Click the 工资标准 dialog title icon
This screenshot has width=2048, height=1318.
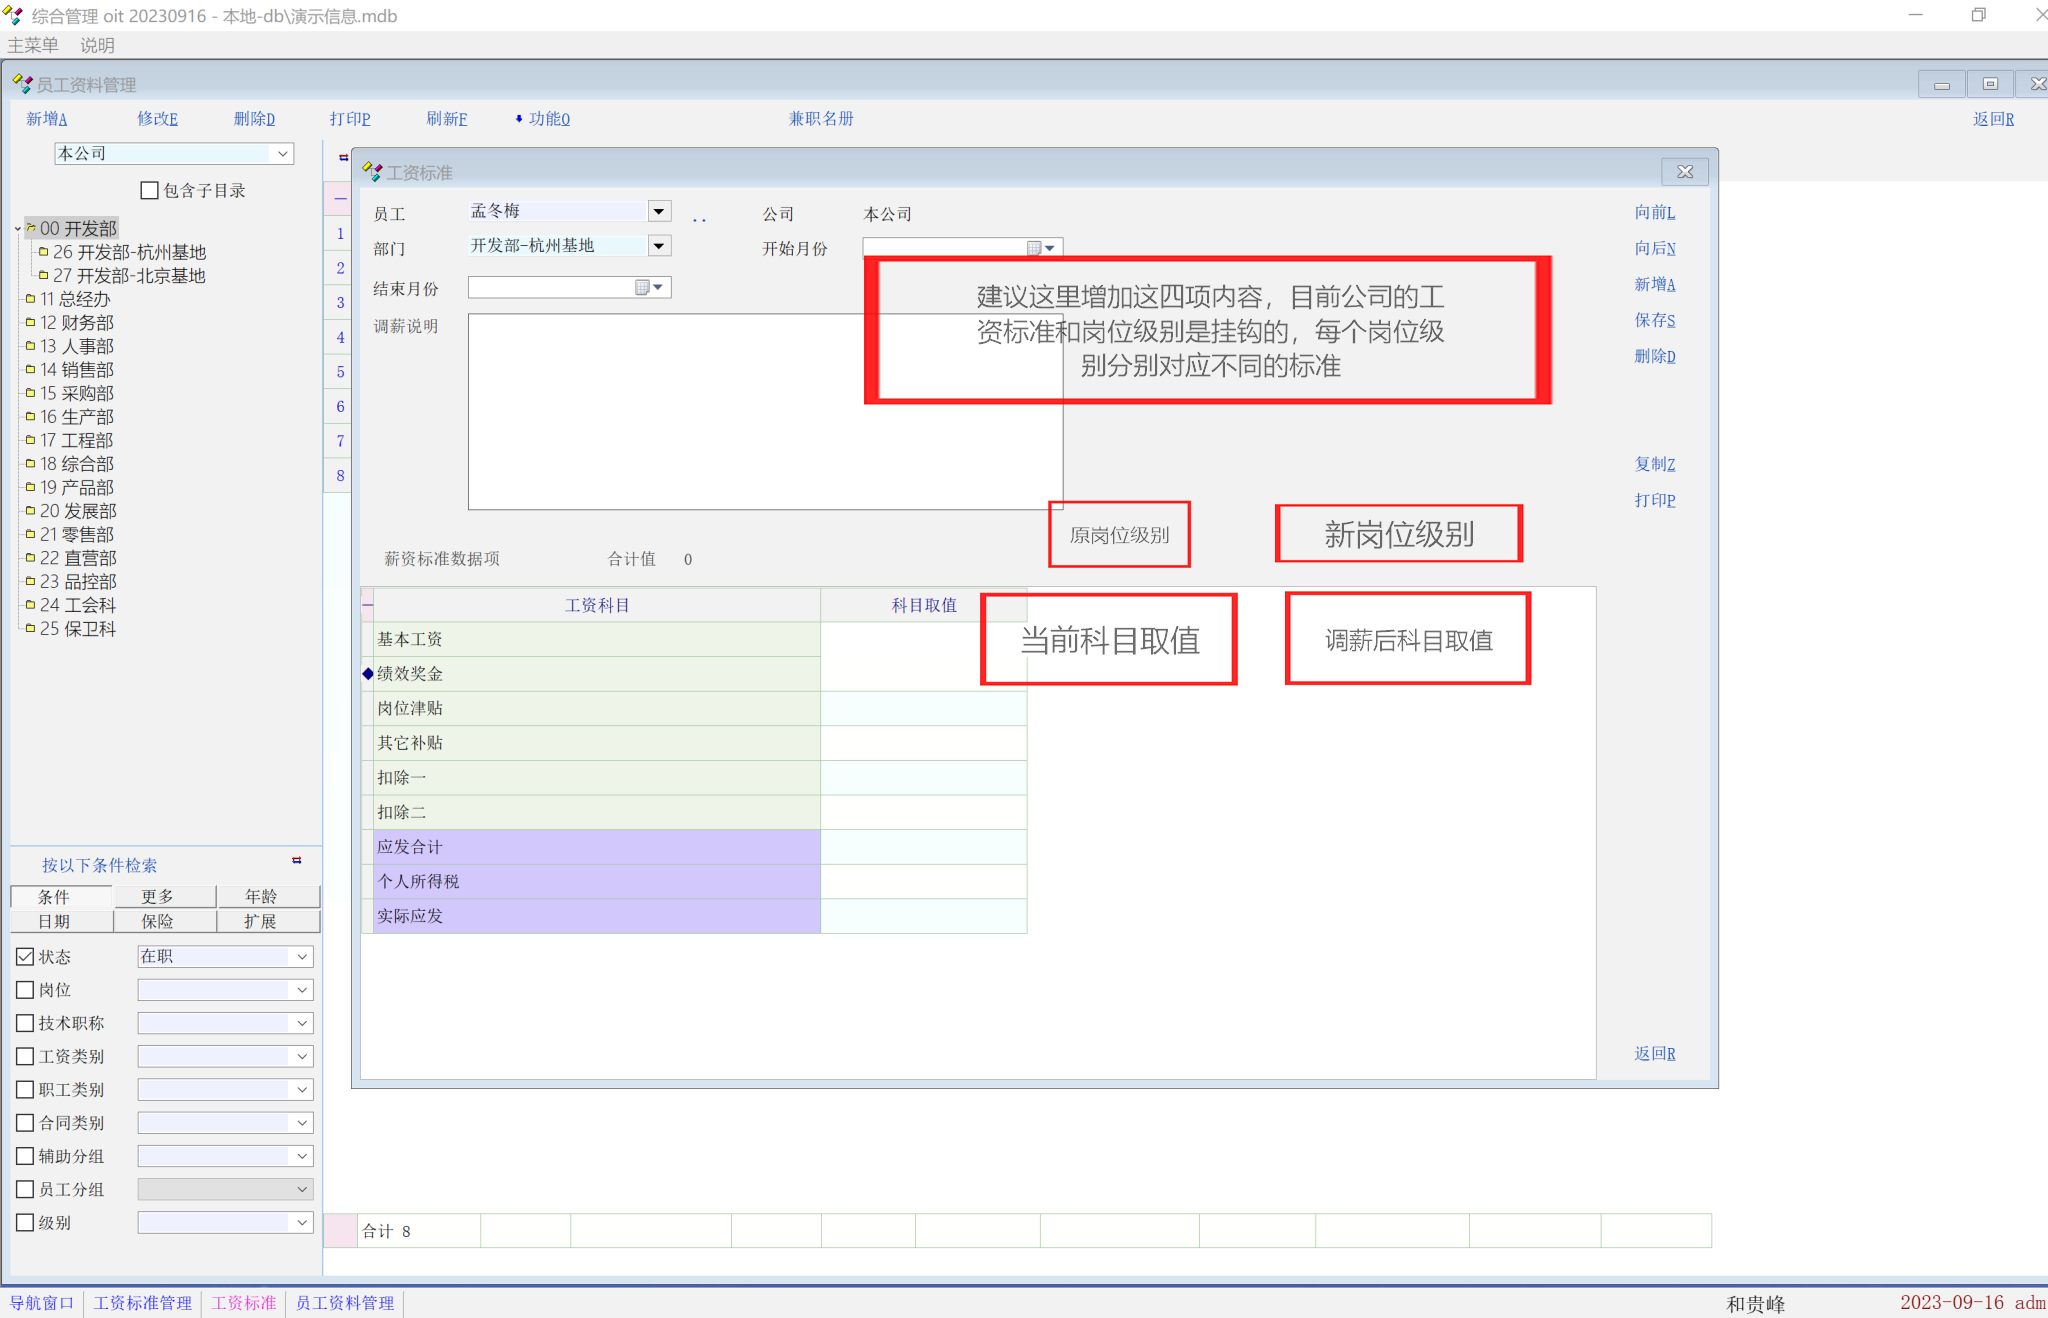tap(372, 172)
